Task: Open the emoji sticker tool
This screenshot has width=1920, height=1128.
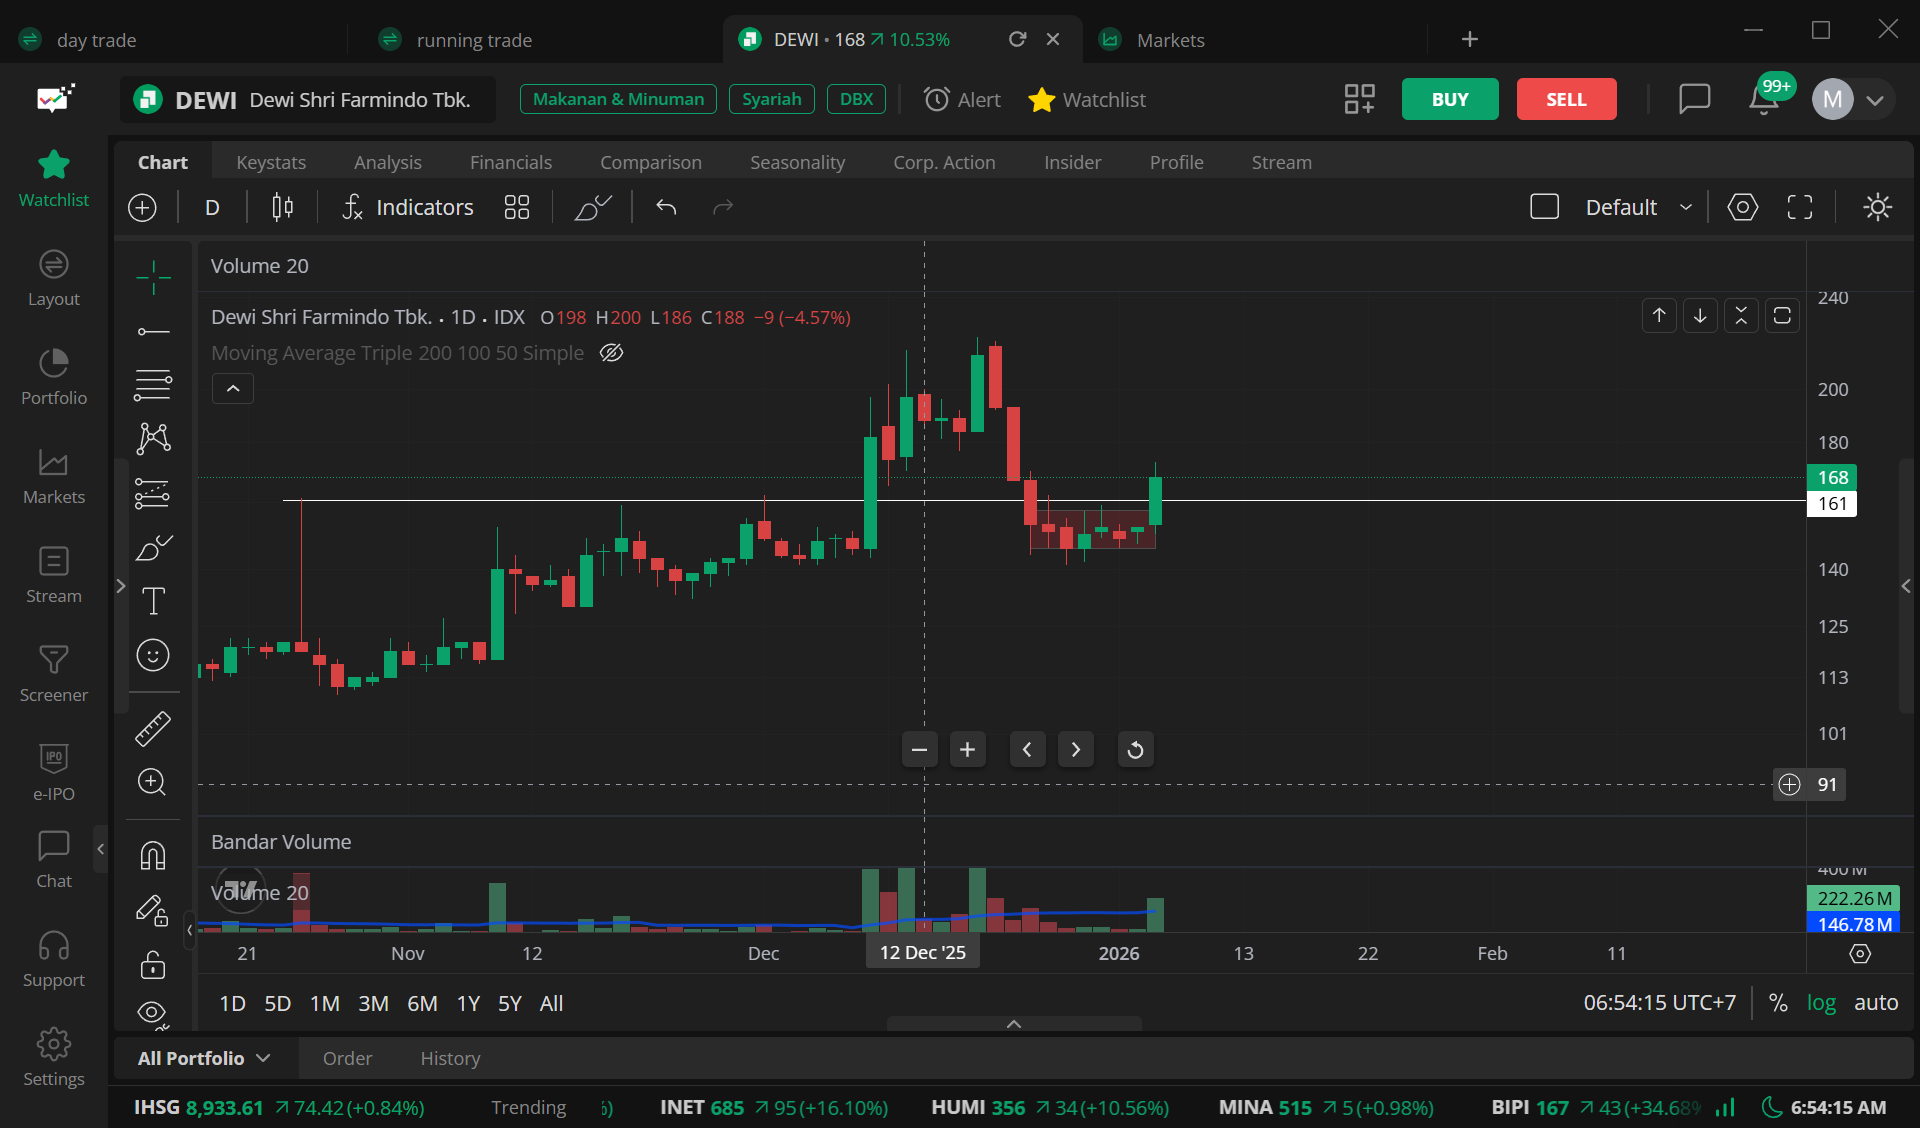Action: tap(153, 655)
